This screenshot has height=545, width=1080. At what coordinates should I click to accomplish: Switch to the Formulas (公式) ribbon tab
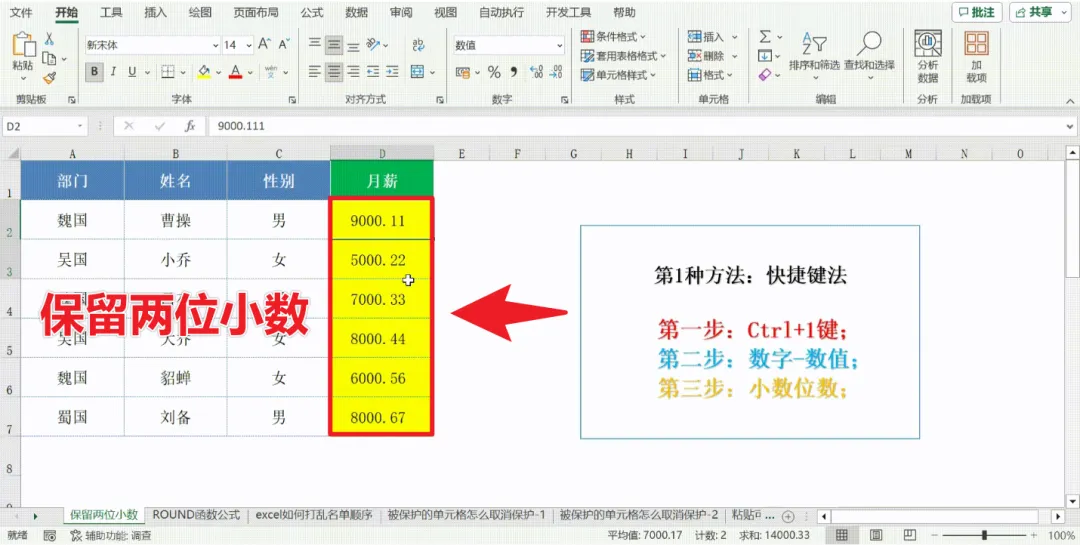coord(312,12)
